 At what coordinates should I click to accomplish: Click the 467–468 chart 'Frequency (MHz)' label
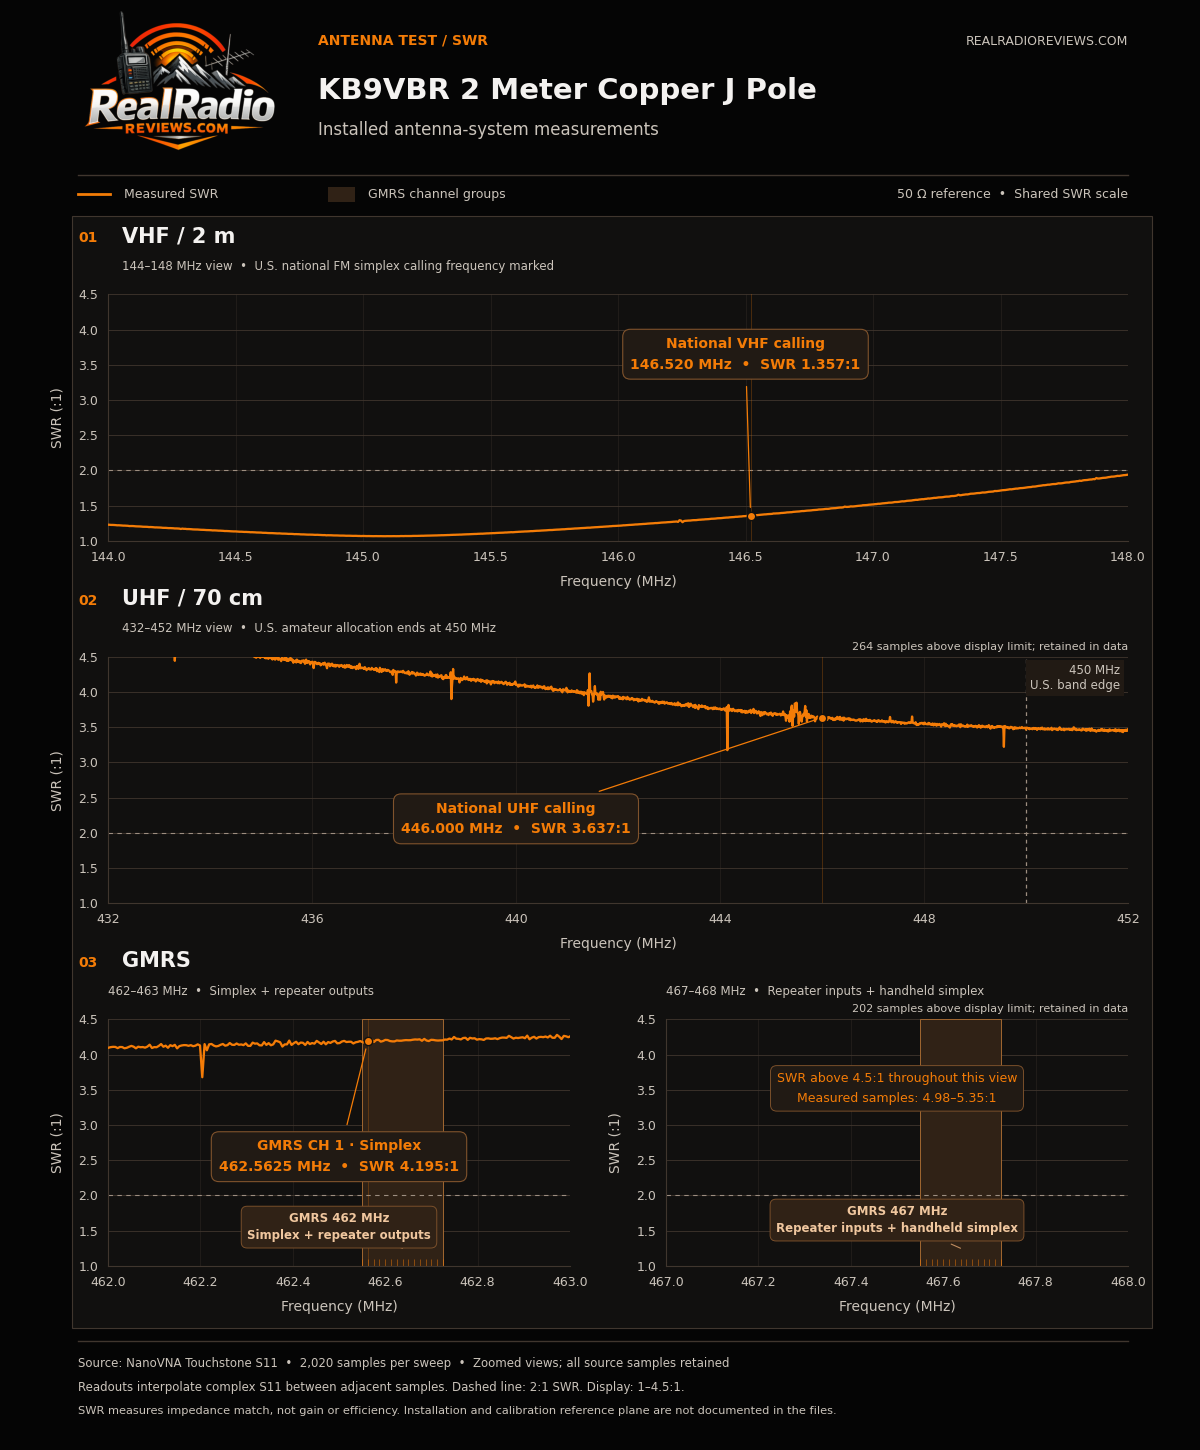coord(897,1306)
